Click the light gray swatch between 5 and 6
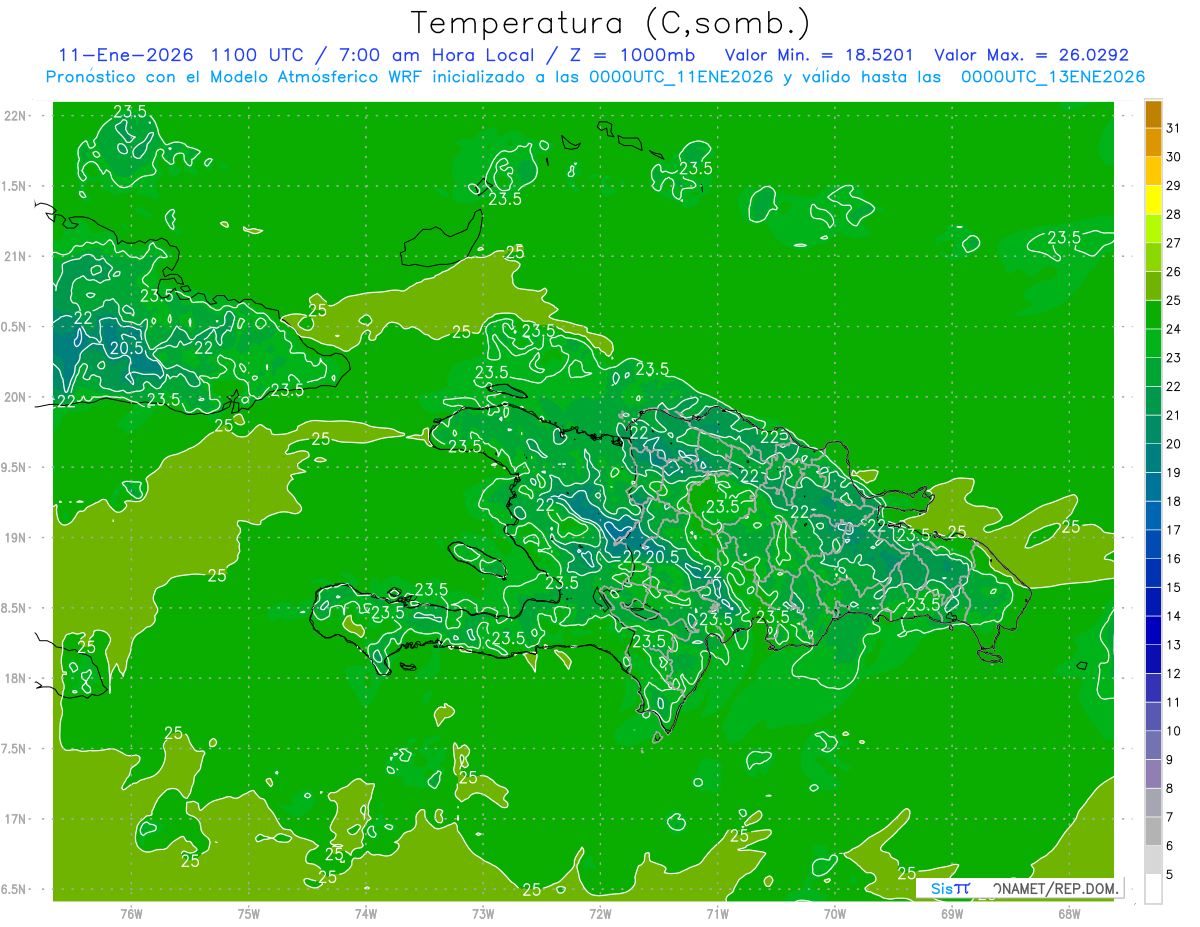This screenshot has height=927, width=1200. click(1153, 861)
